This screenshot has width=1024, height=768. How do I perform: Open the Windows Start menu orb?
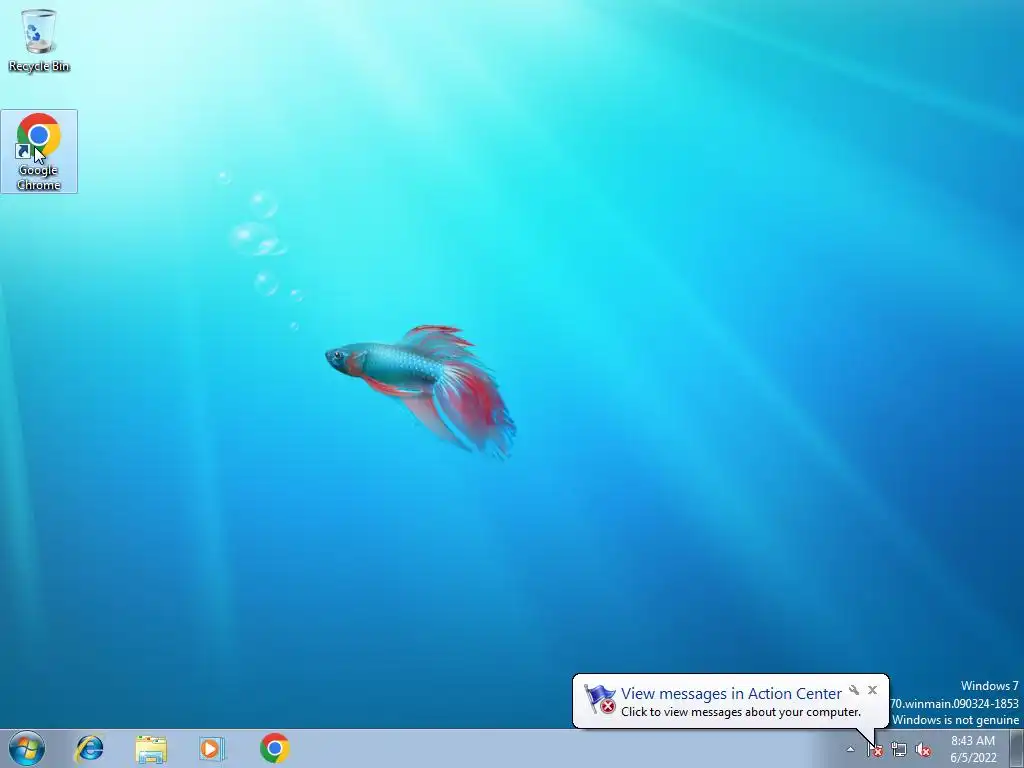(27, 748)
